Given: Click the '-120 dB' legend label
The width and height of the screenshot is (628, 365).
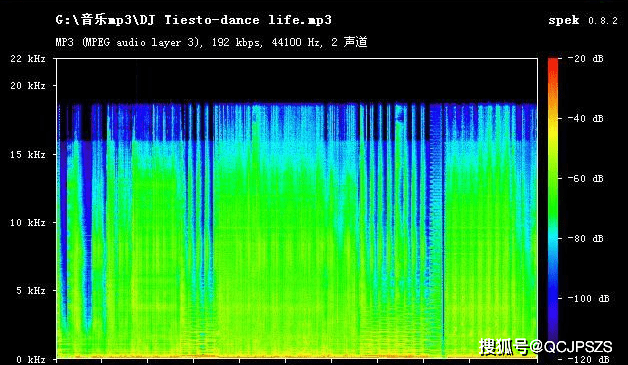Looking at the screenshot, I should click(588, 359).
